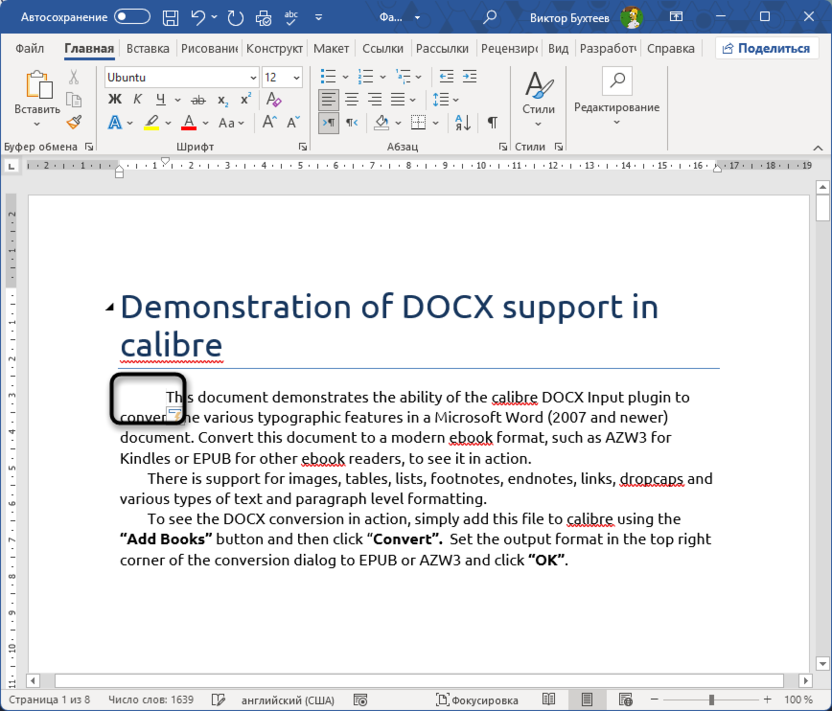Select the Format Painter brush icon
Screen dimensions: 832x711
(x=74, y=122)
